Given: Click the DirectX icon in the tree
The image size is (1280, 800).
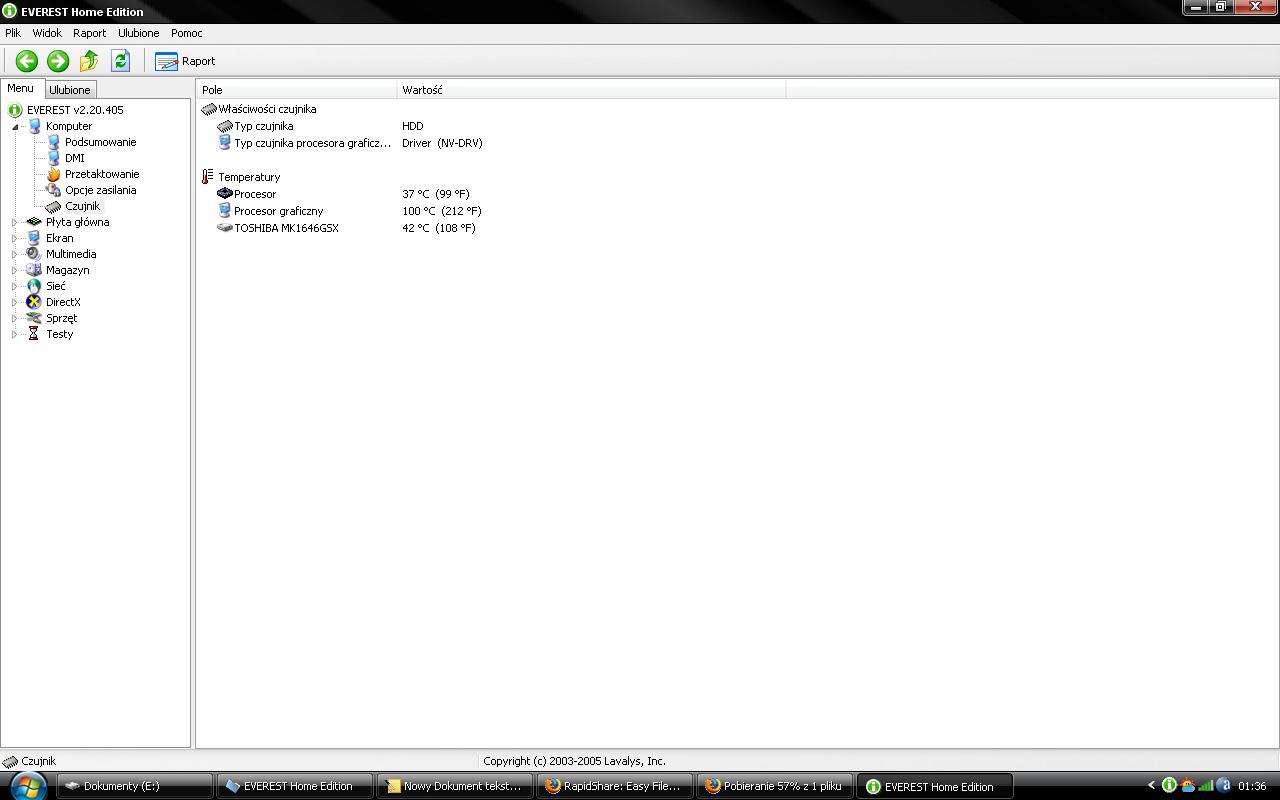Looking at the screenshot, I should (x=34, y=302).
